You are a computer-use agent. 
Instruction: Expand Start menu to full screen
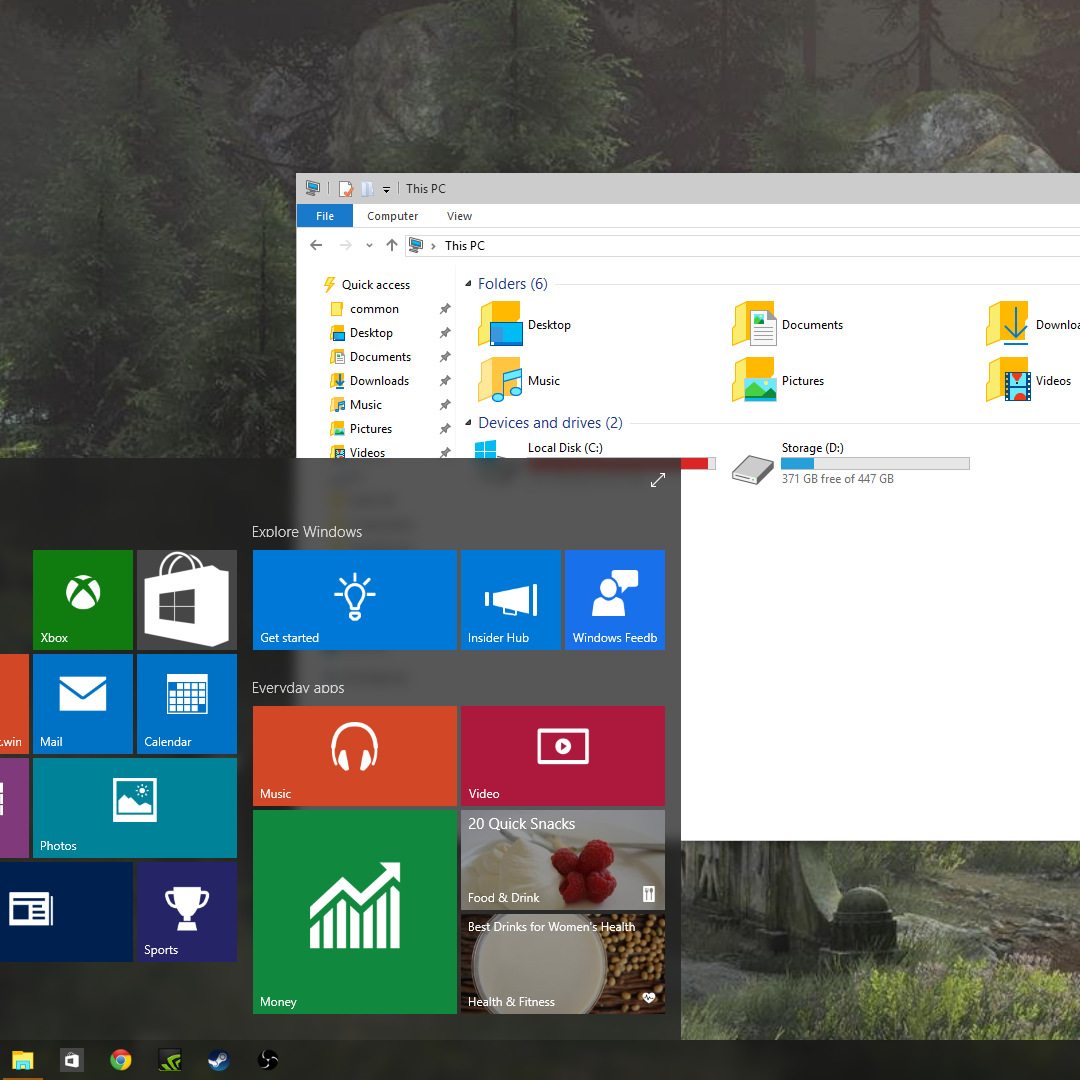[658, 480]
